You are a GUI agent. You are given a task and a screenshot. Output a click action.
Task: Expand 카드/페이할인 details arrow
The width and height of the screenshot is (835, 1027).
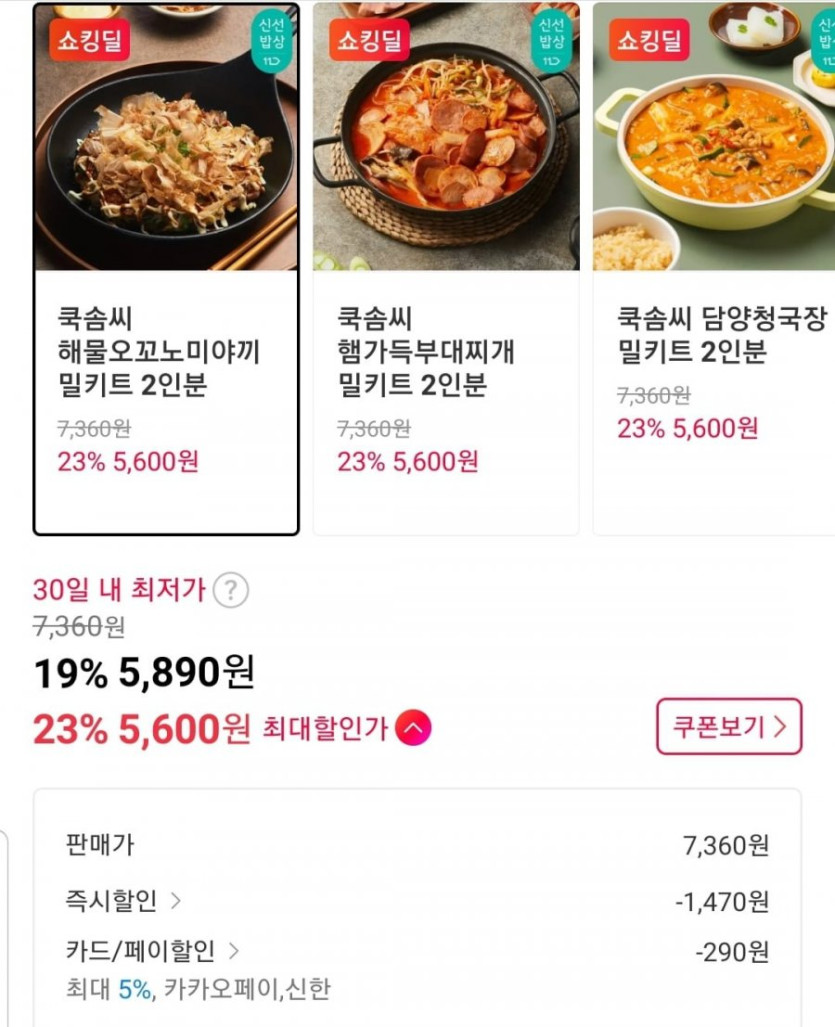pyautogui.click(x=234, y=951)
